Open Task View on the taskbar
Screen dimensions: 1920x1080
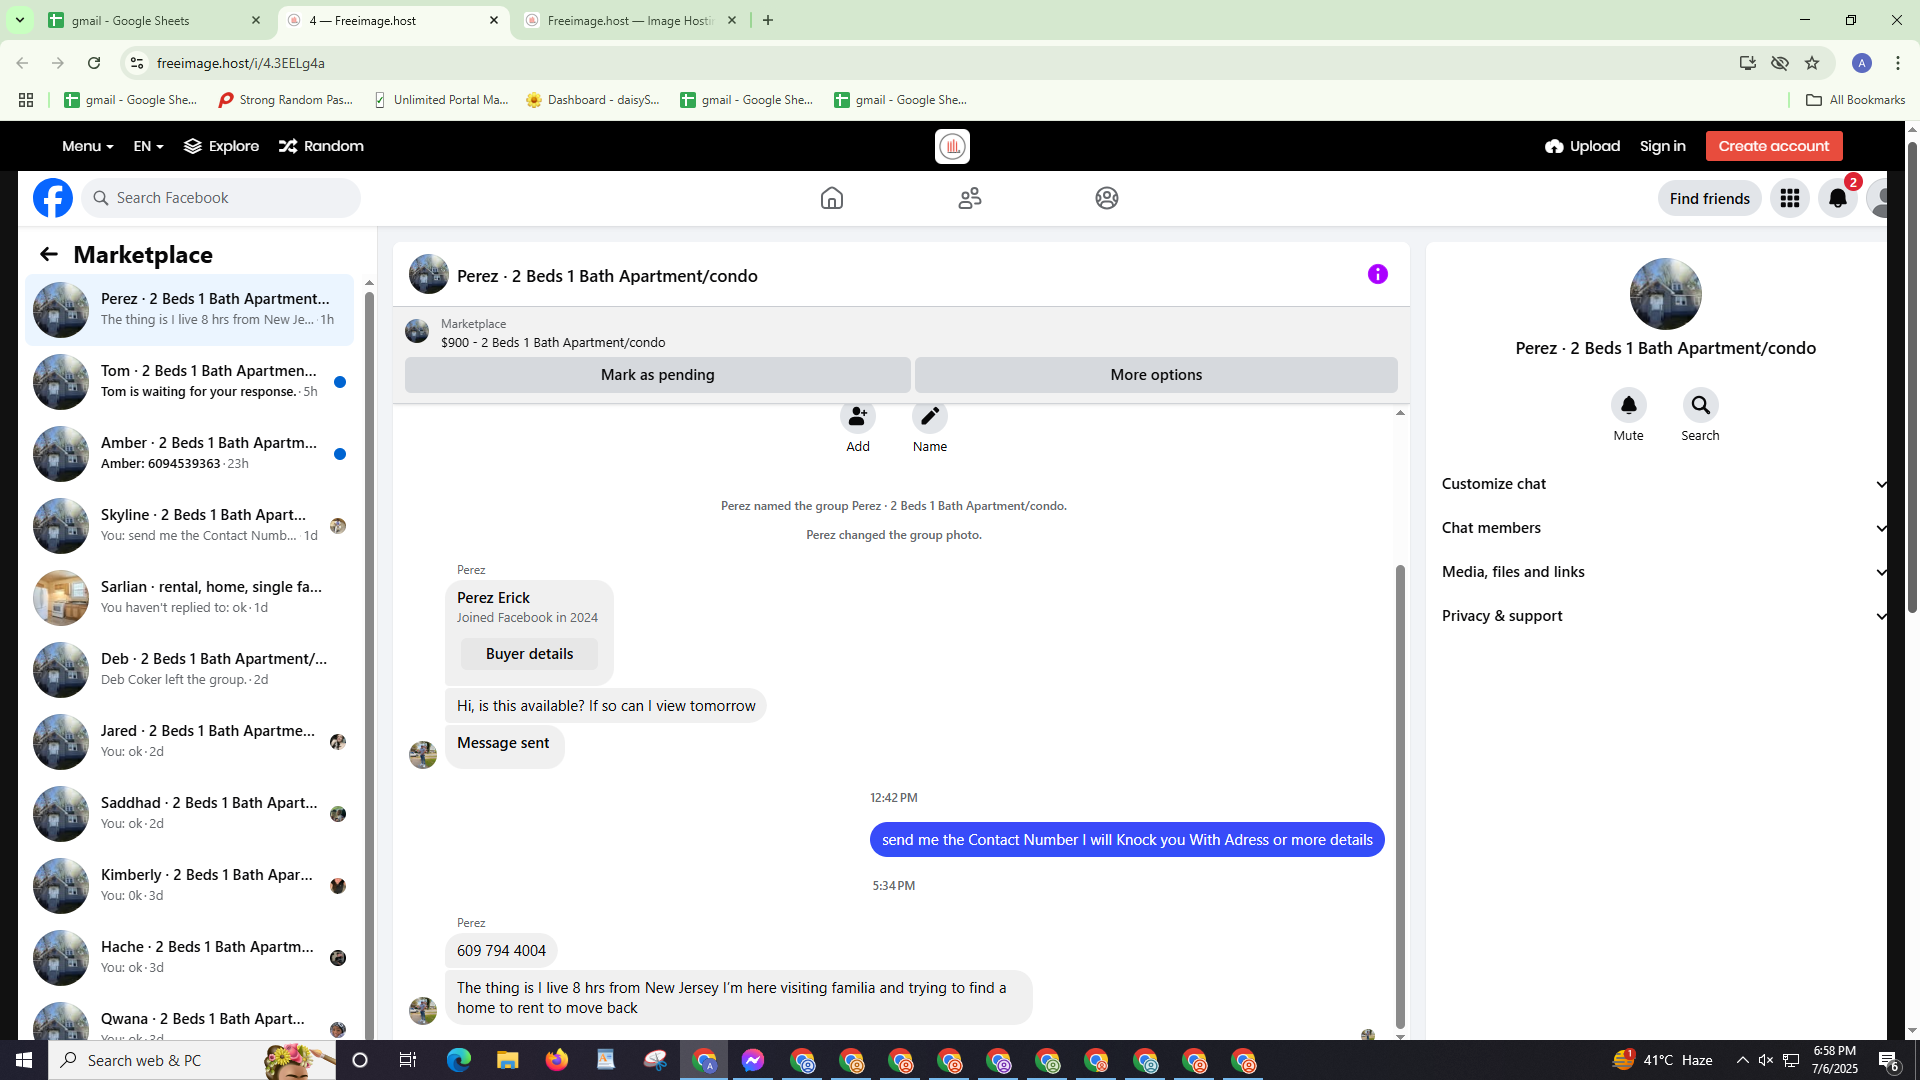pos(408,1060)
